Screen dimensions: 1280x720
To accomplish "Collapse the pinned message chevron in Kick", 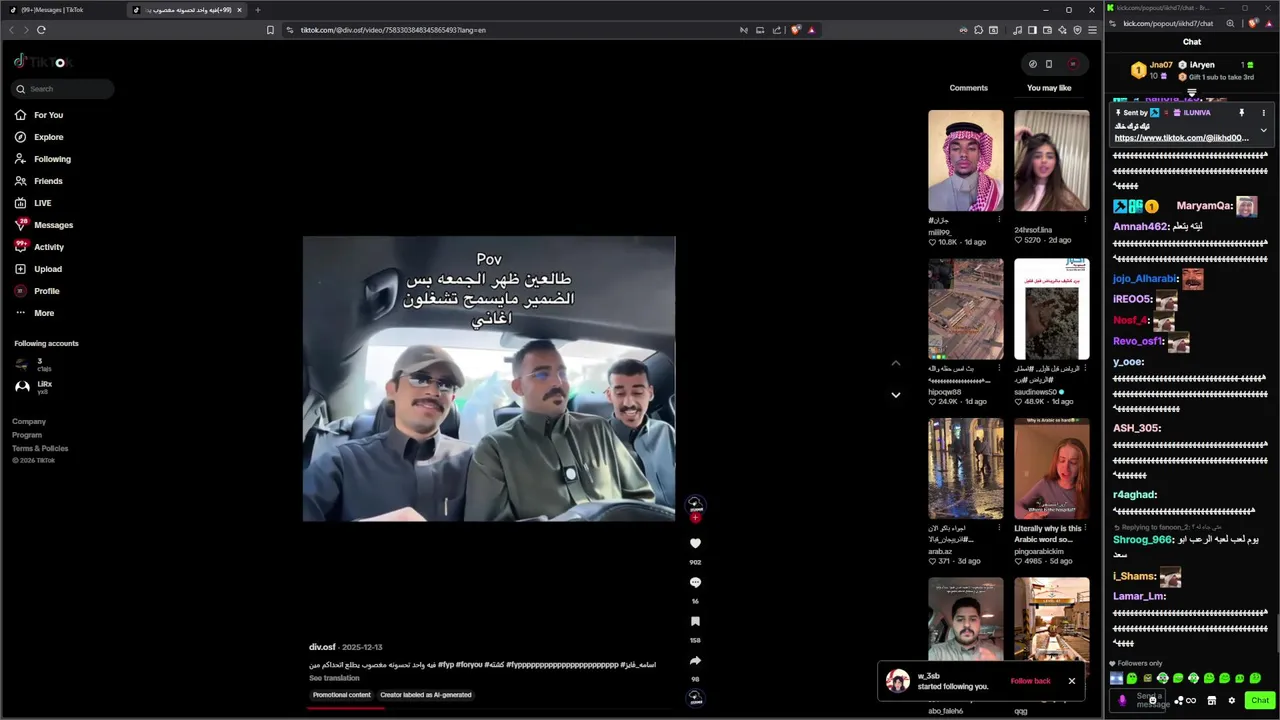I will pyautogui.click(x=1263, y=131).
